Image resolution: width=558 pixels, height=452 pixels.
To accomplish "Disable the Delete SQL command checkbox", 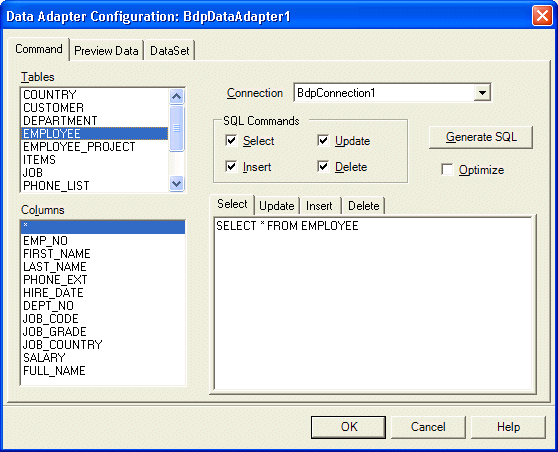I will 323,166.
